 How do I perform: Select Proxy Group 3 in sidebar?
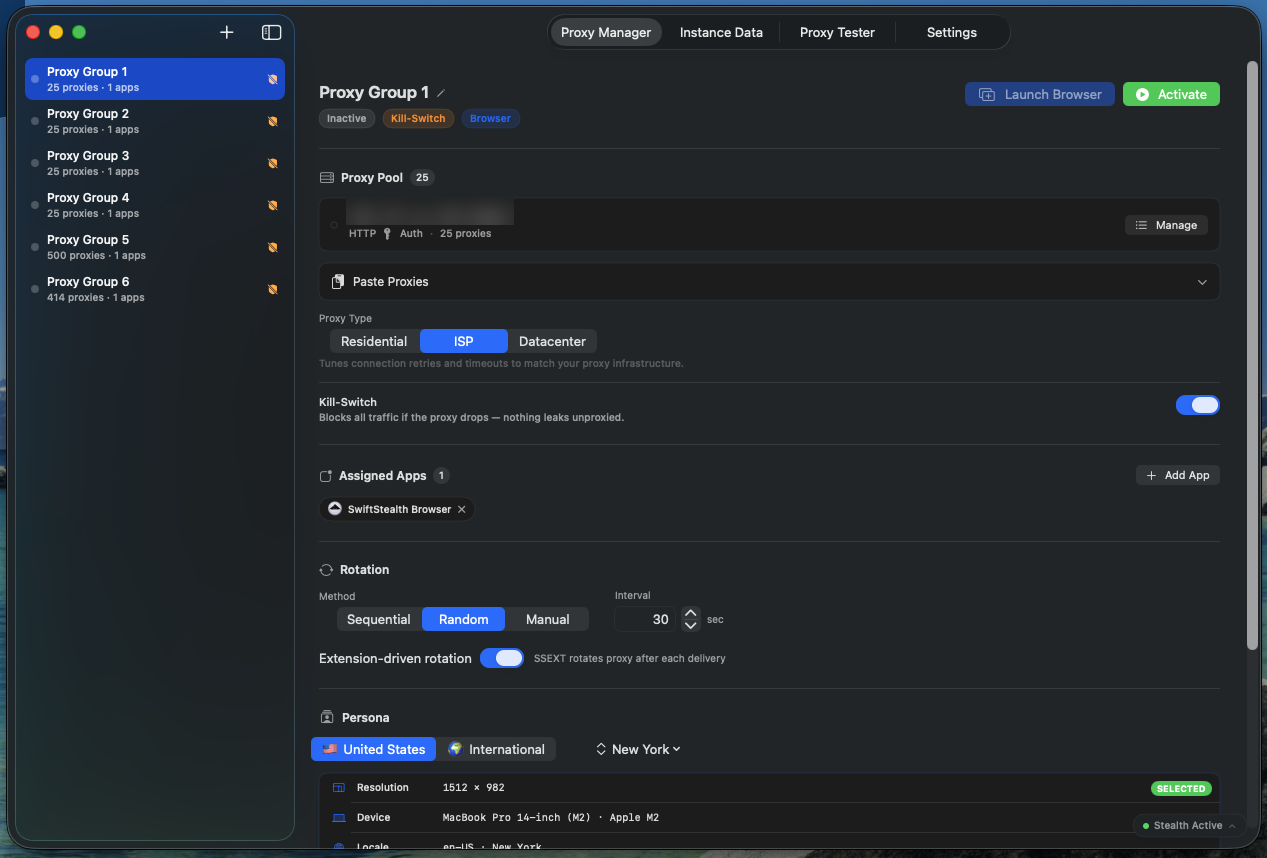click(155, 163)
